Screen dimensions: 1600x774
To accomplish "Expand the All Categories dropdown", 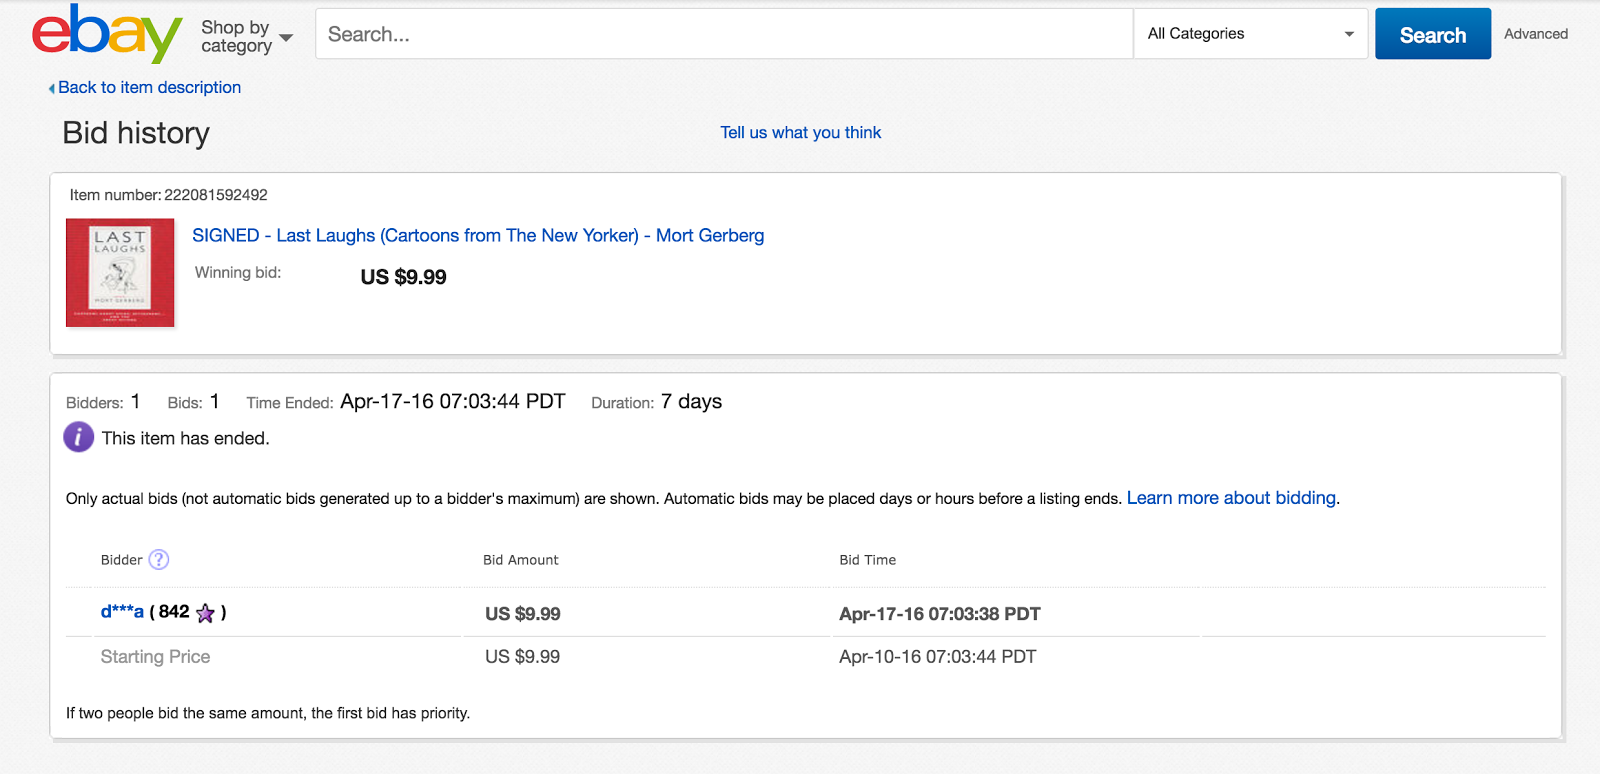I will (1250, 34).
